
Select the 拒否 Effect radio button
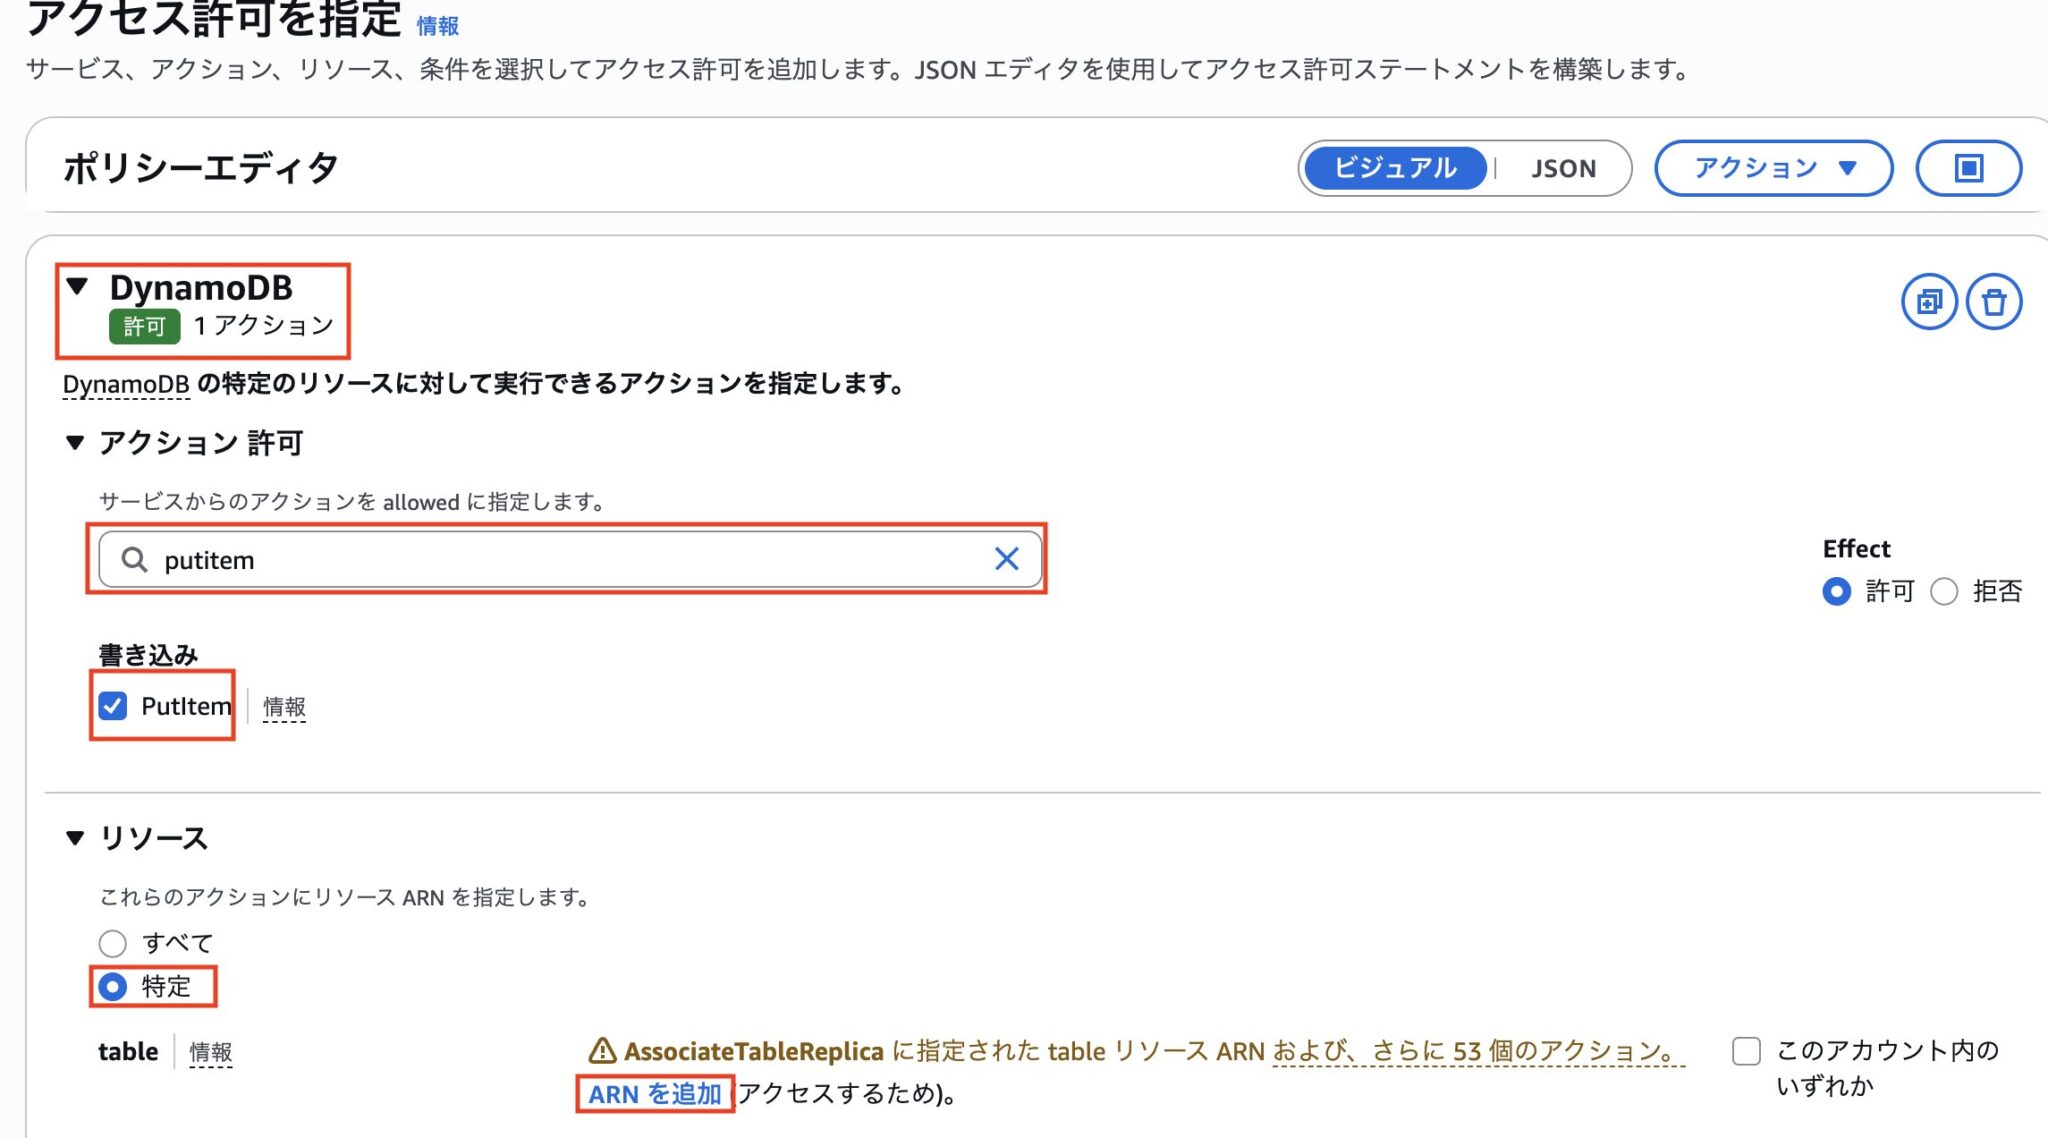1944,591
